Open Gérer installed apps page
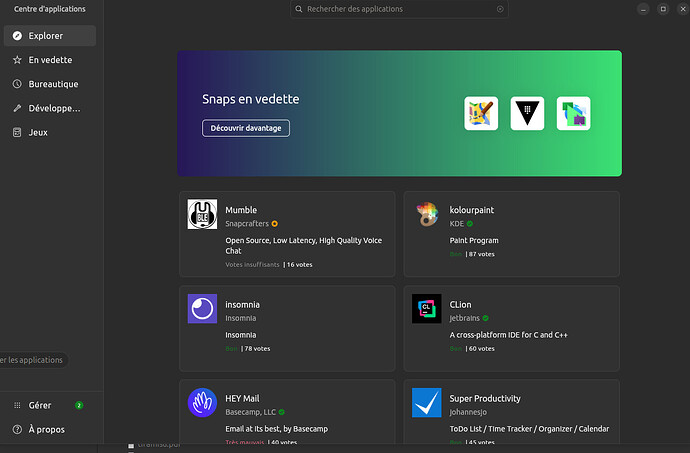Screen dimensions: 690x453 [x=50, y=405]
